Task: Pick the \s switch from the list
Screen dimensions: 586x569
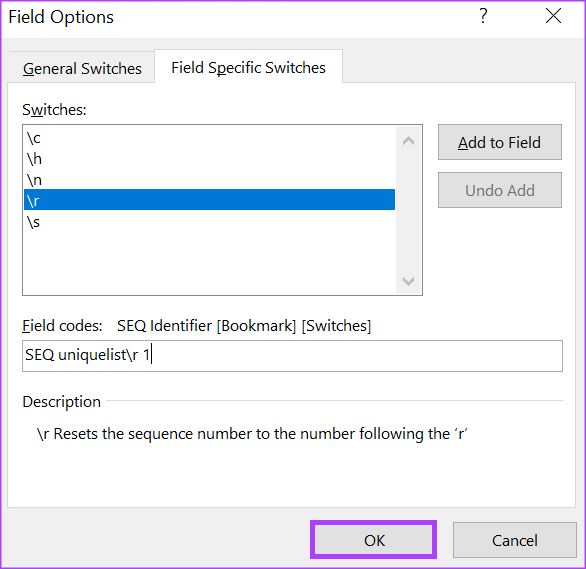Action: click(209, 222)
